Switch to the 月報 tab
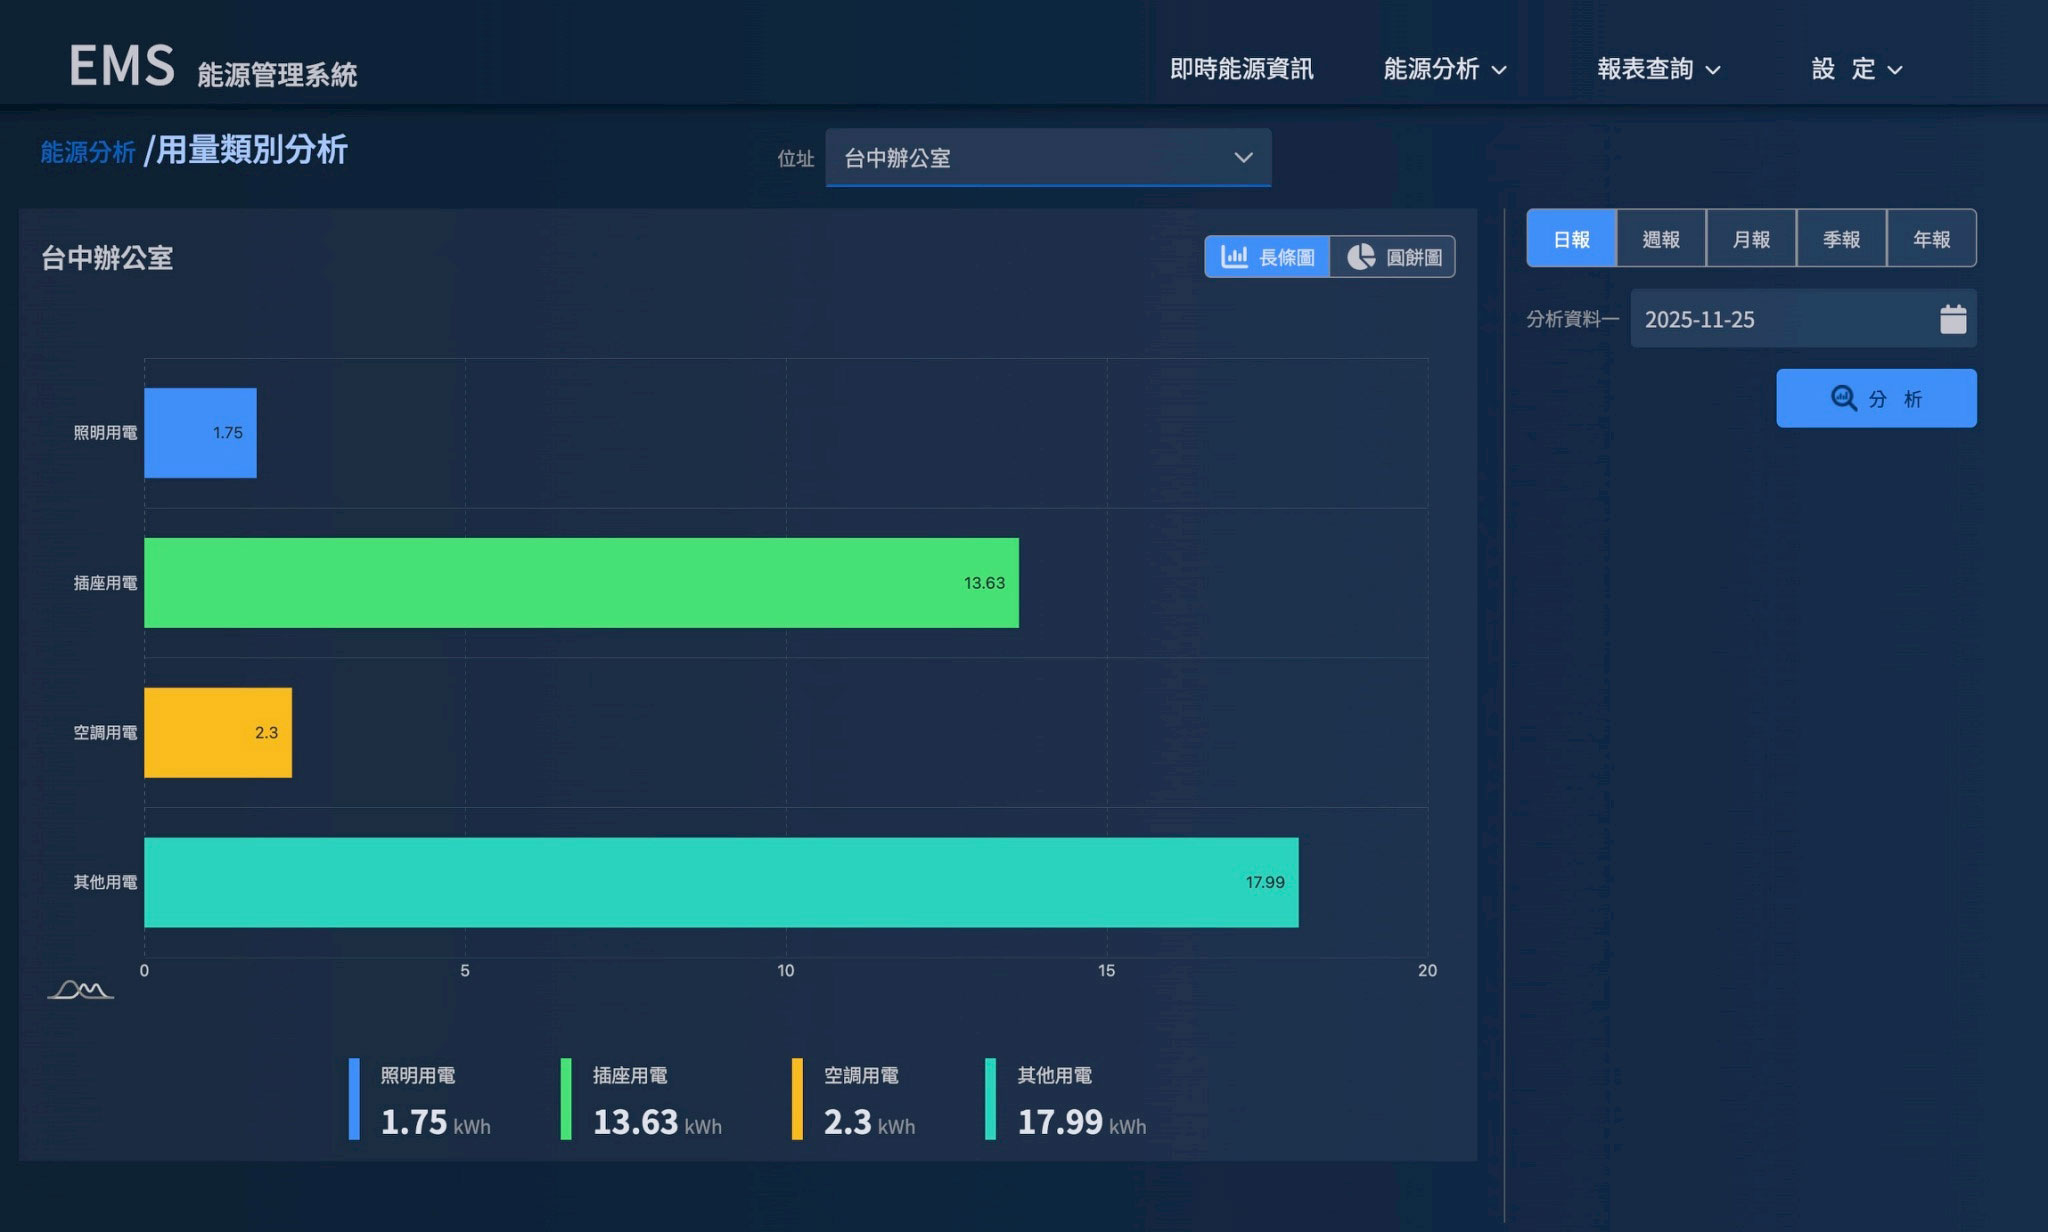This screenshot has width=2048, height=1232. (x=1751, y=239)
